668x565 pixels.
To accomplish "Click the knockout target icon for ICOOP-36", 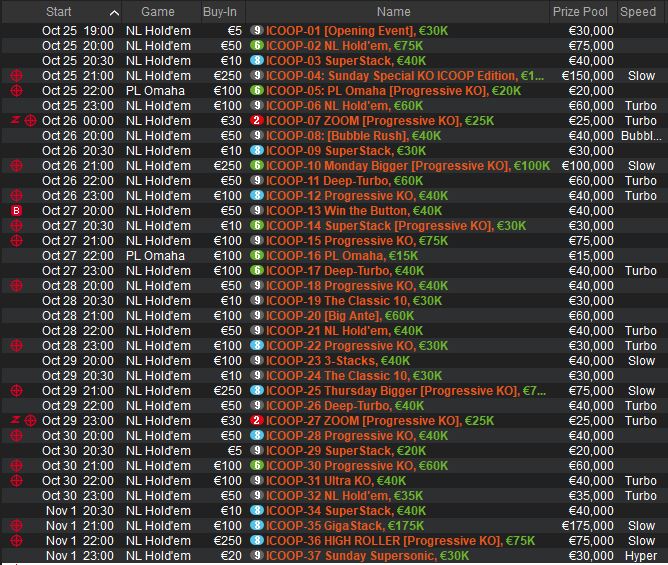I will click(x=16, y=541).
